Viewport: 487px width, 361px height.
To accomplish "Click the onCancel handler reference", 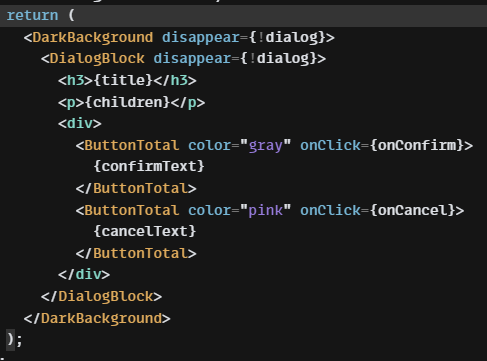I will coord(413,210).
